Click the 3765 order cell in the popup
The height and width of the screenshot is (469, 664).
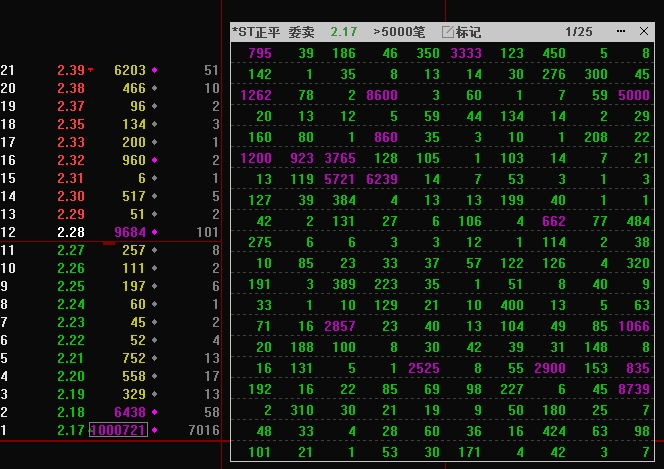(x=340, y=158)
